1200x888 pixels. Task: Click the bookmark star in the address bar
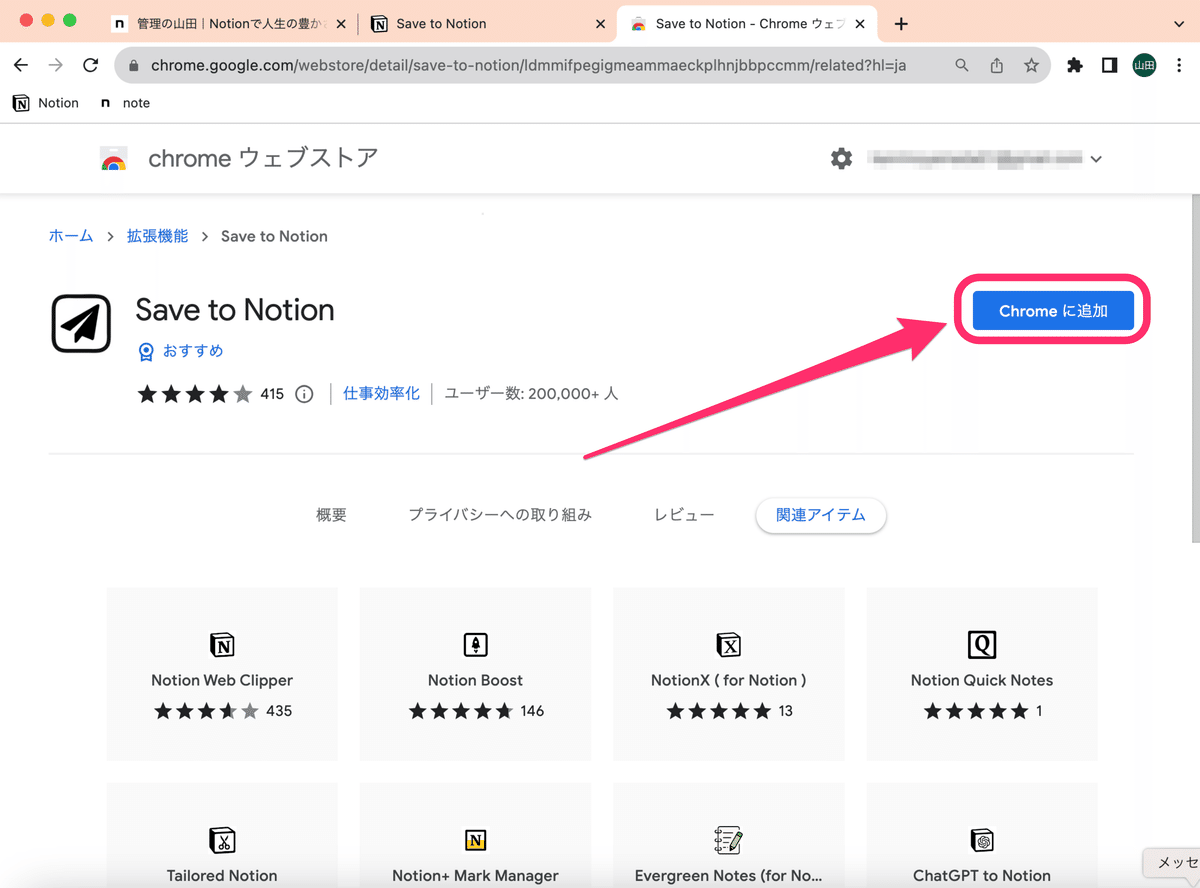coord(1031,64)
